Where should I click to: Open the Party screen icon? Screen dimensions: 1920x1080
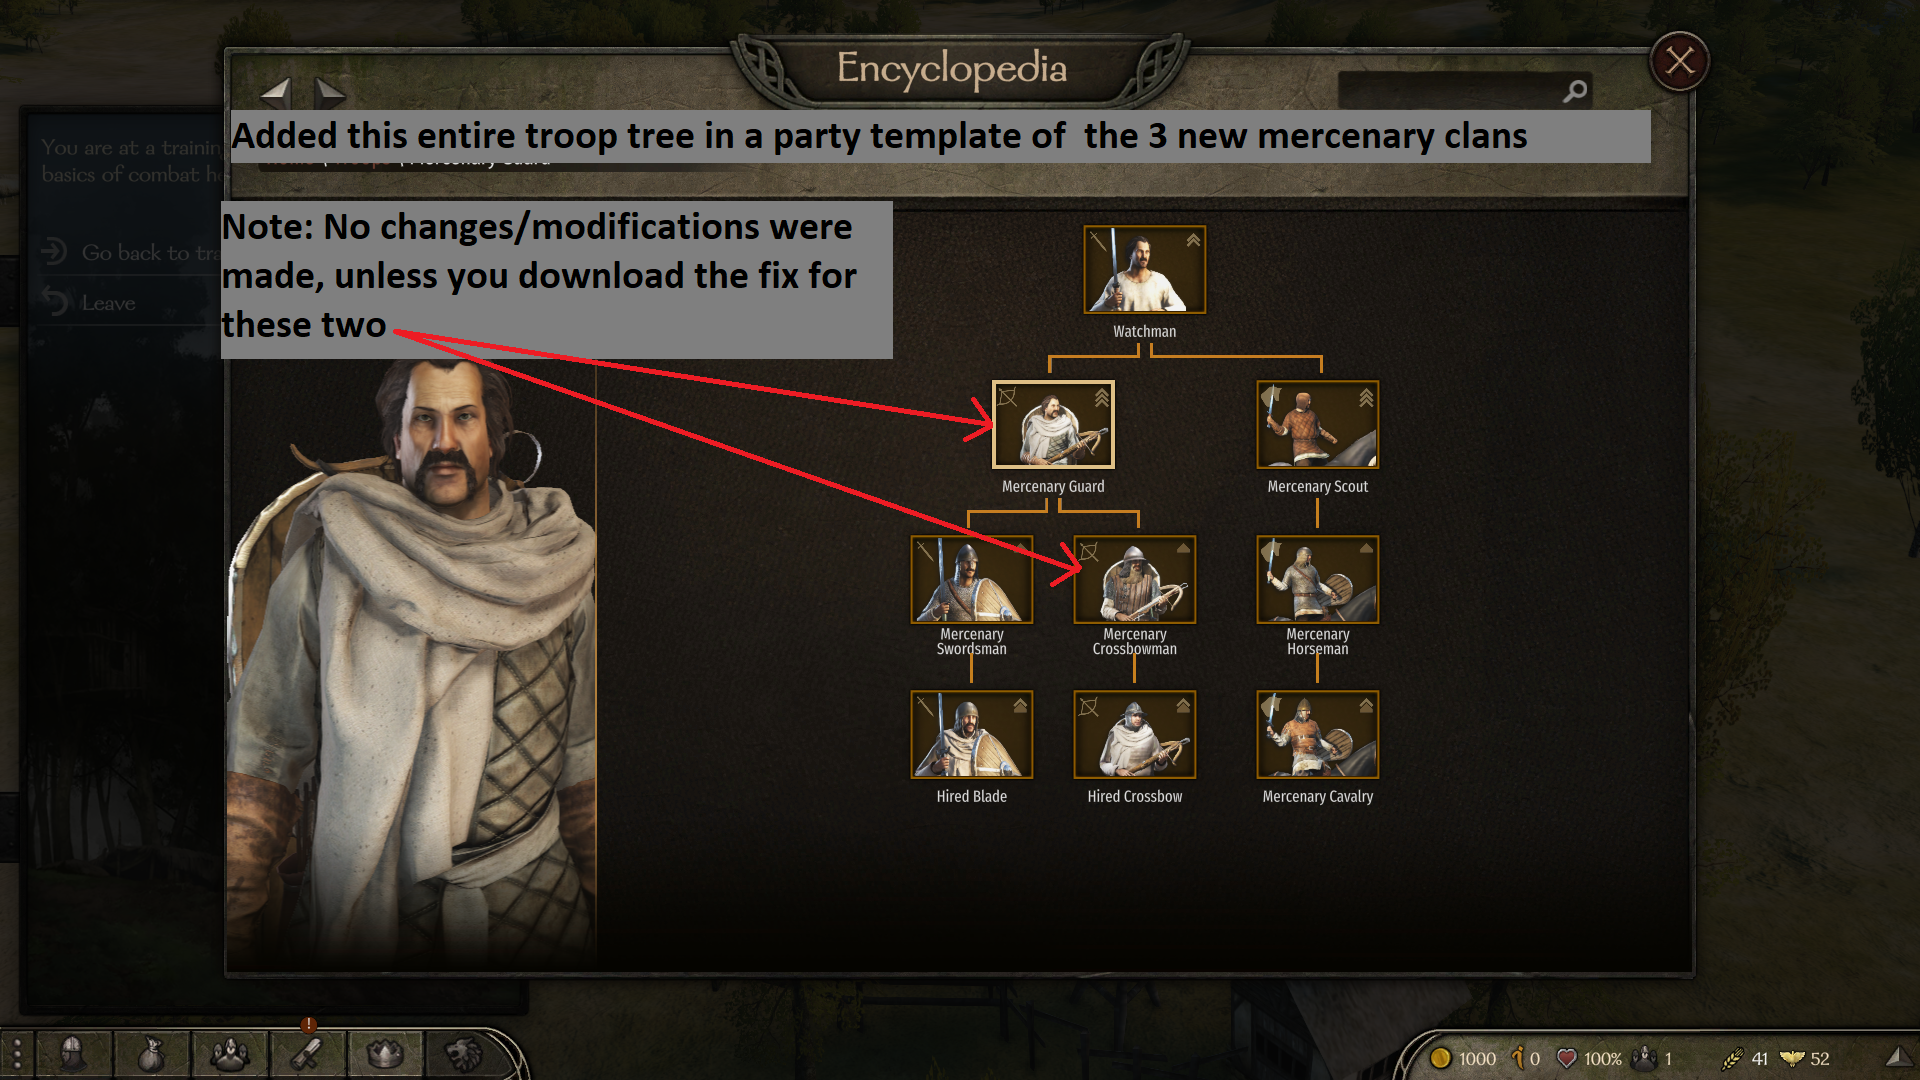(230, 1054)
